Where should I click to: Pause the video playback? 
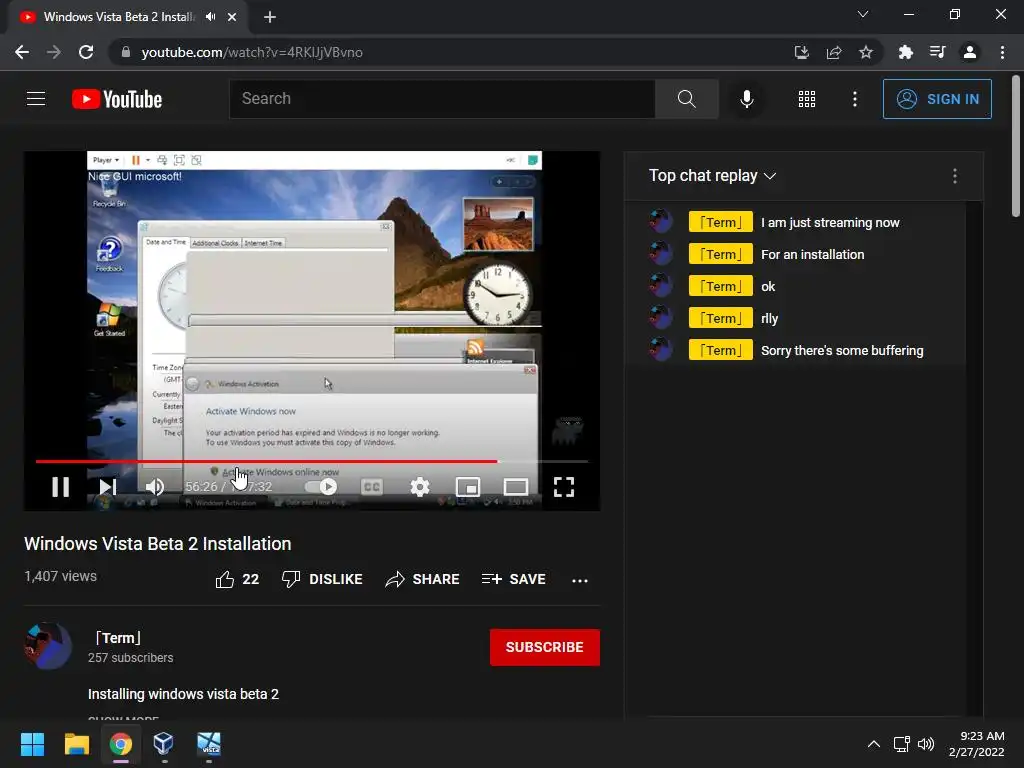[61, 487]
